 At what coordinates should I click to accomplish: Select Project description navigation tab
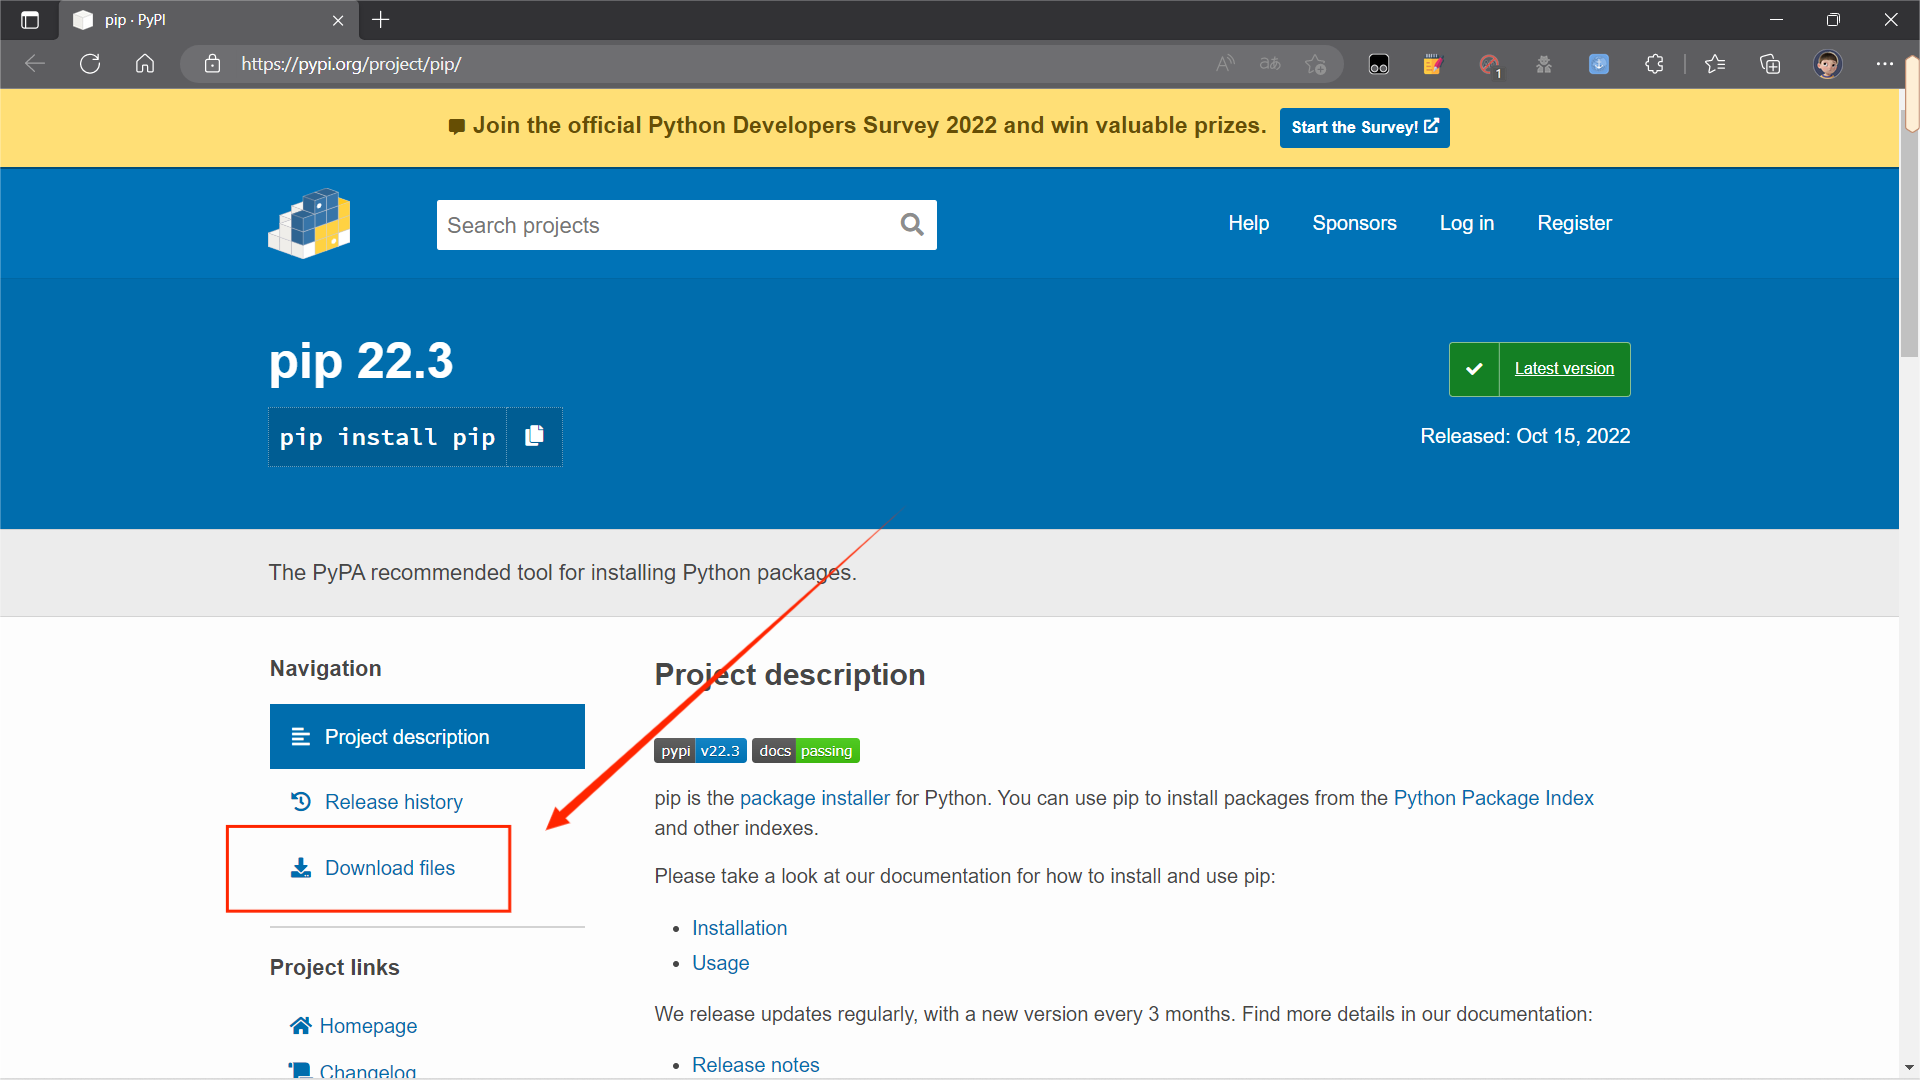click(x=427, y=737)
